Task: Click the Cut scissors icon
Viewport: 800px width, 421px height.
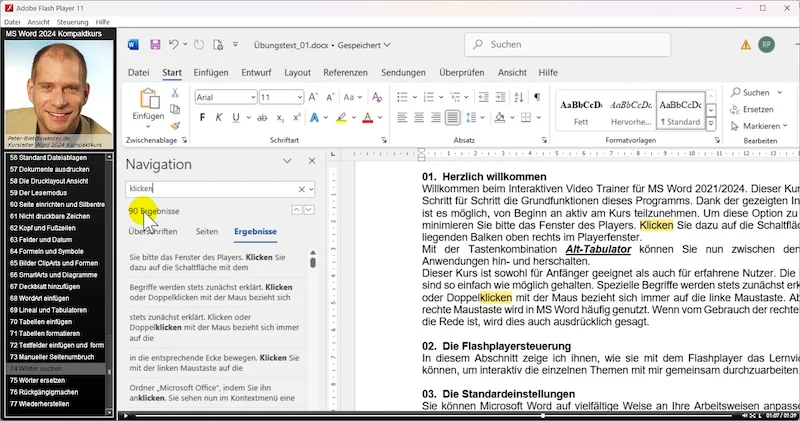Action: (x=175, y=93)
